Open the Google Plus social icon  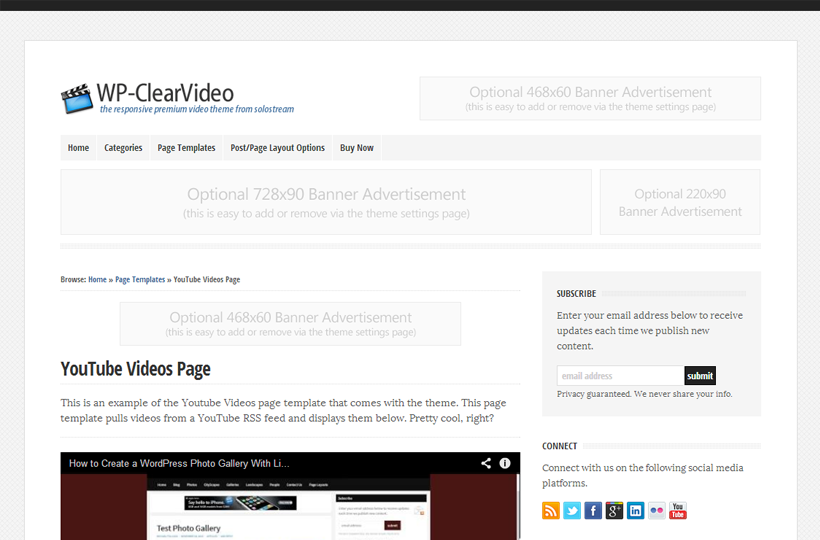tap(614, 510)
